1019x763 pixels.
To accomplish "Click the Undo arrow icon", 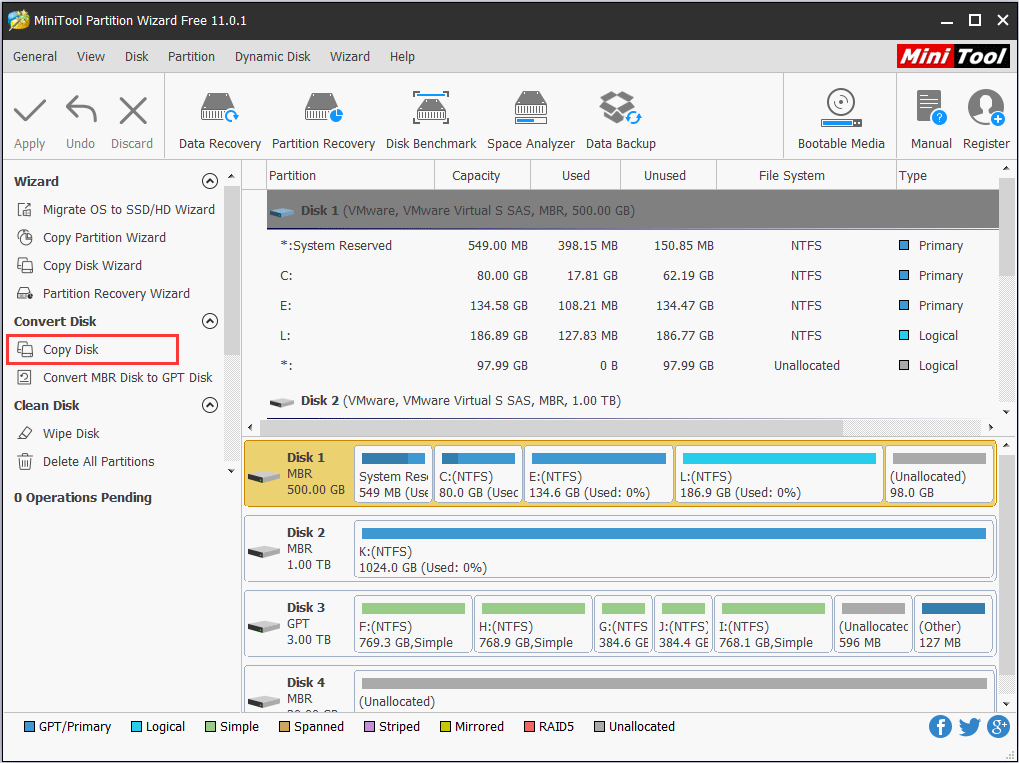I will (x=81, y=109).
